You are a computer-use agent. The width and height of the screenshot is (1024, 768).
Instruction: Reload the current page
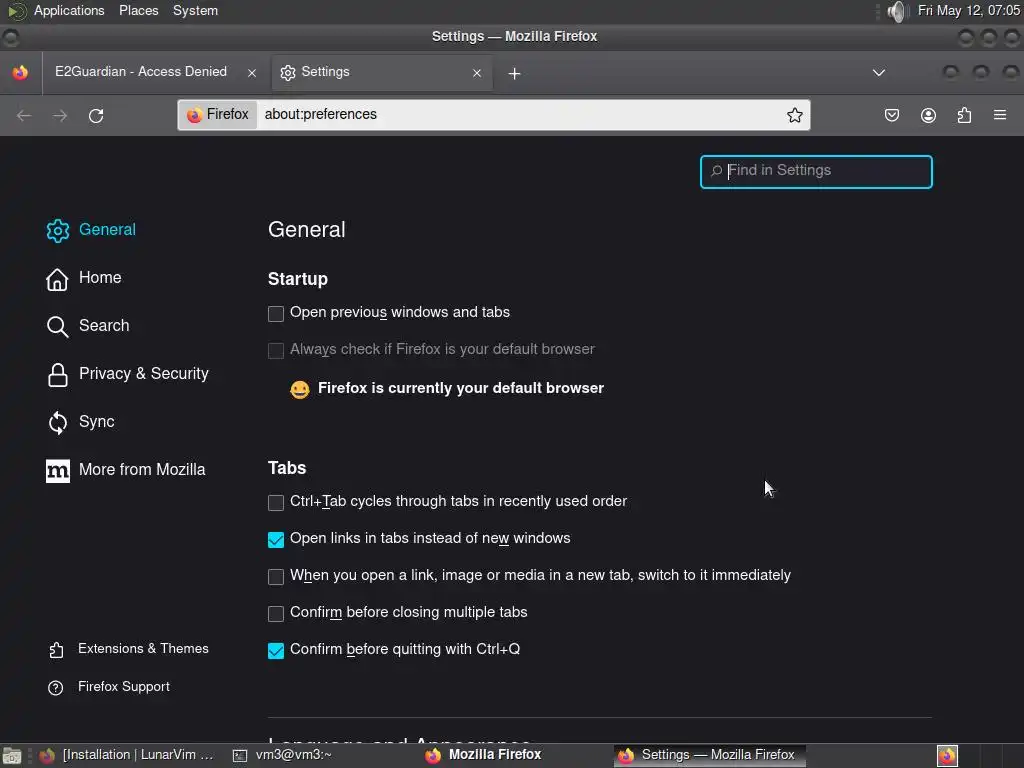(x=96, y=116)
